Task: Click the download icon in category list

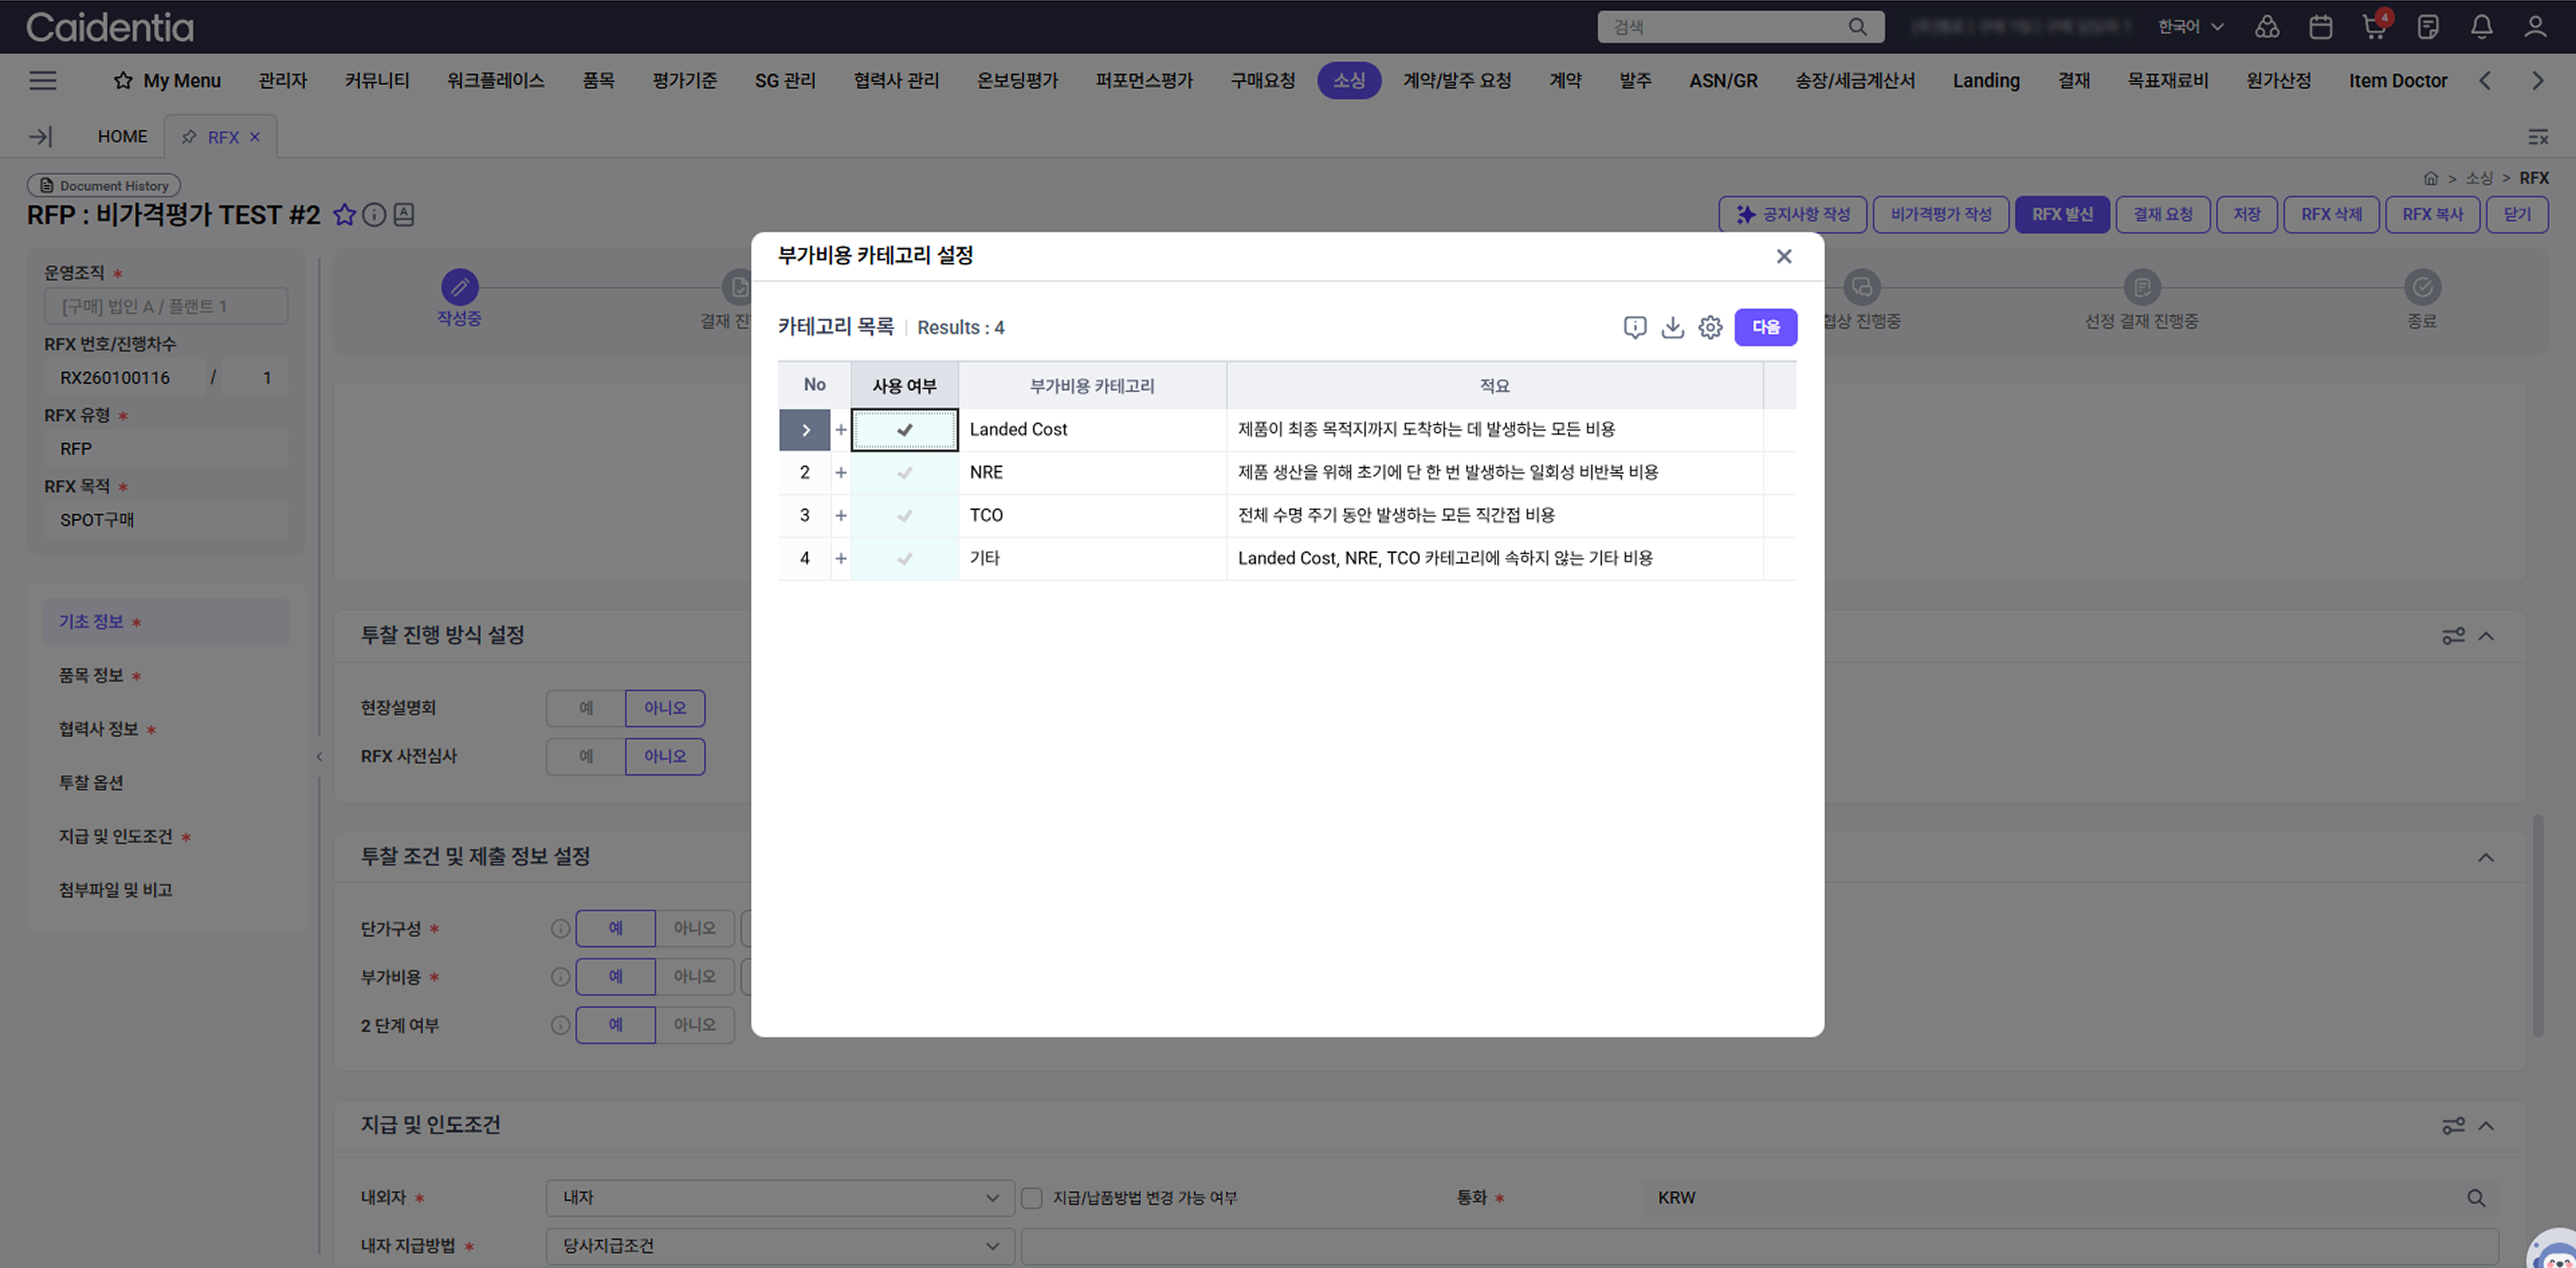Action: coord(1672,327)
